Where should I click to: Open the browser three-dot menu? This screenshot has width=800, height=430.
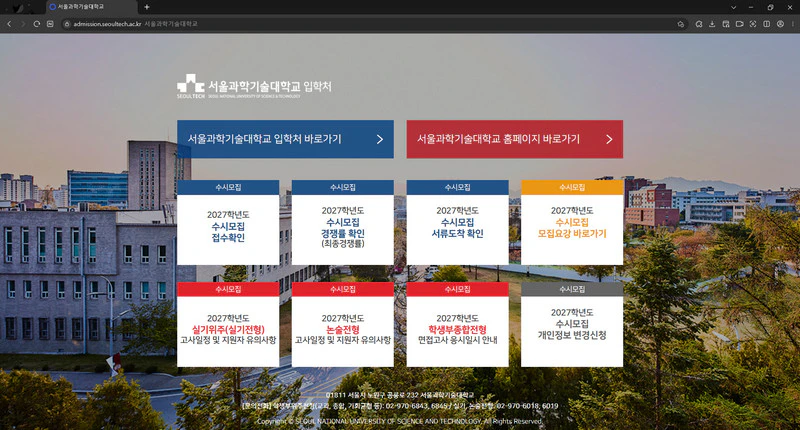(x=793, y=24)
